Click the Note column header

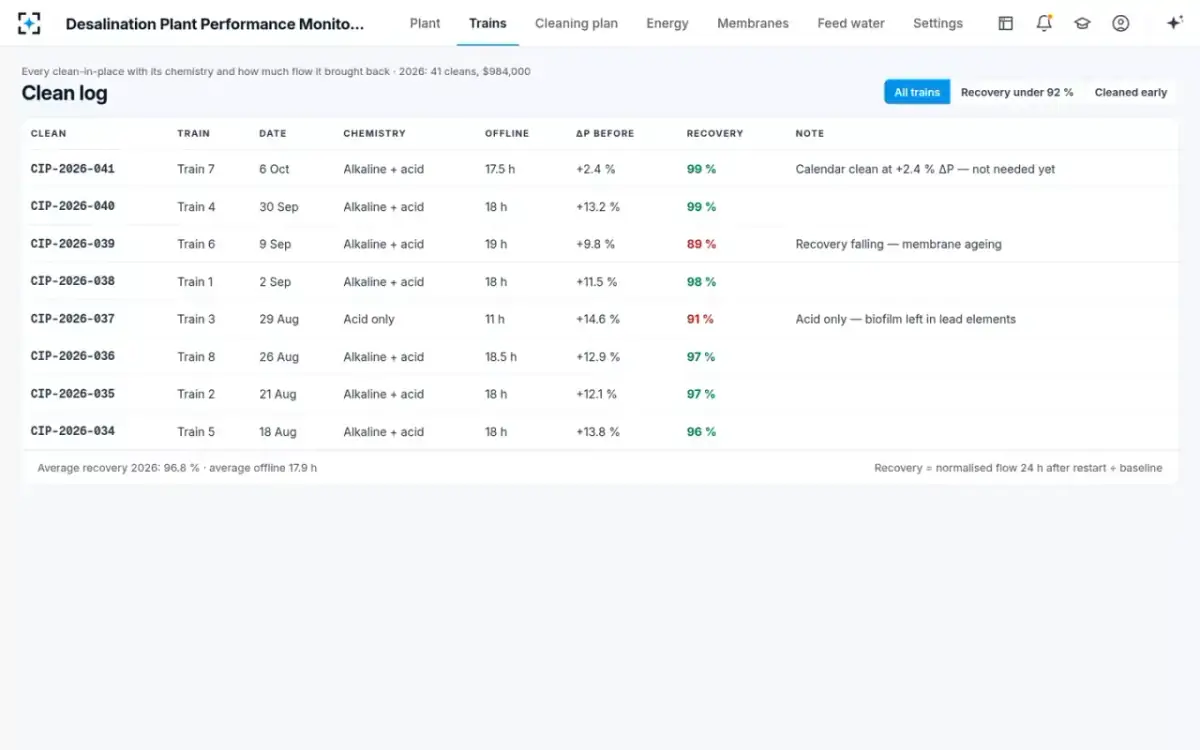(810, 133)
